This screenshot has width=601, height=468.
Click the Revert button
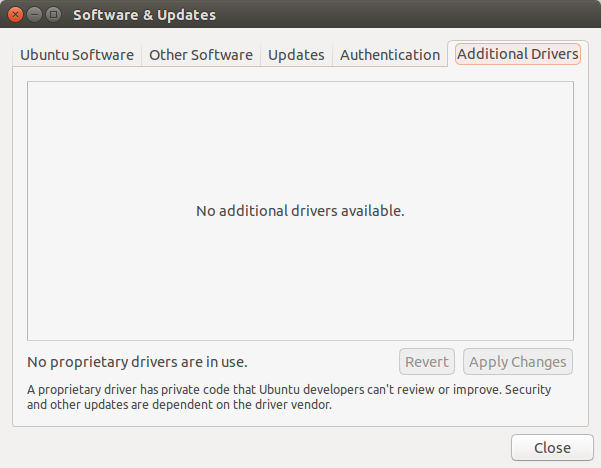427,362
